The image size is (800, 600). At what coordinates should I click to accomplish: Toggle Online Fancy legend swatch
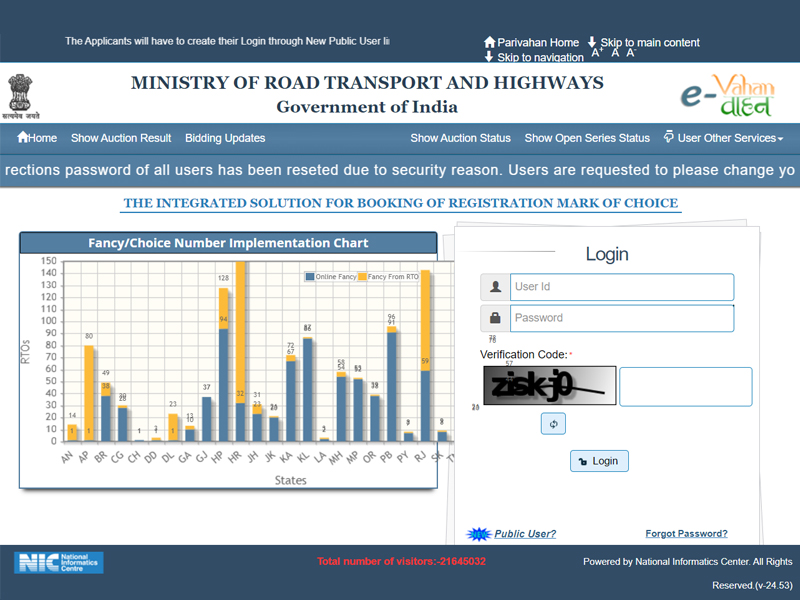pos(310,277)
